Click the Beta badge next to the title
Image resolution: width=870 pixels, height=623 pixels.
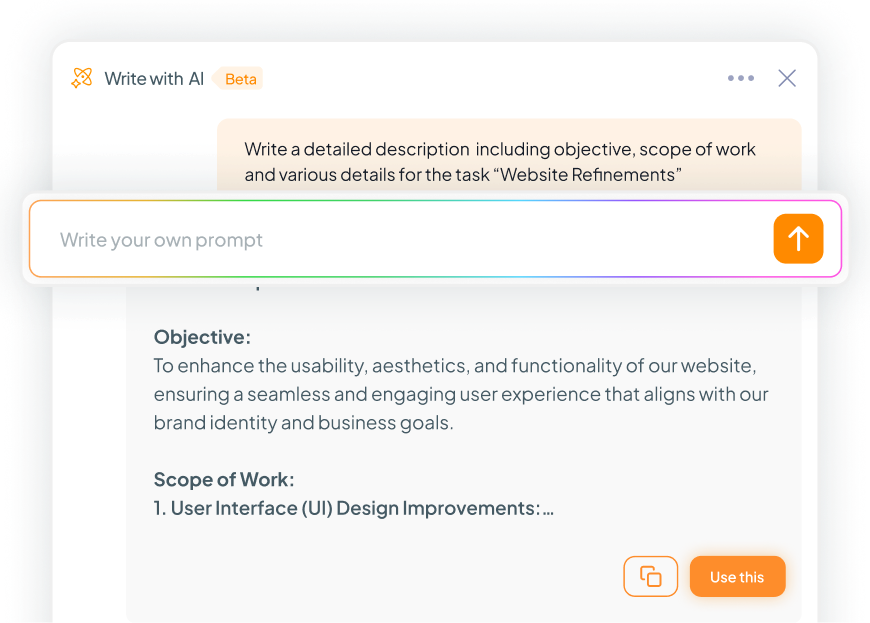[239, 78]
